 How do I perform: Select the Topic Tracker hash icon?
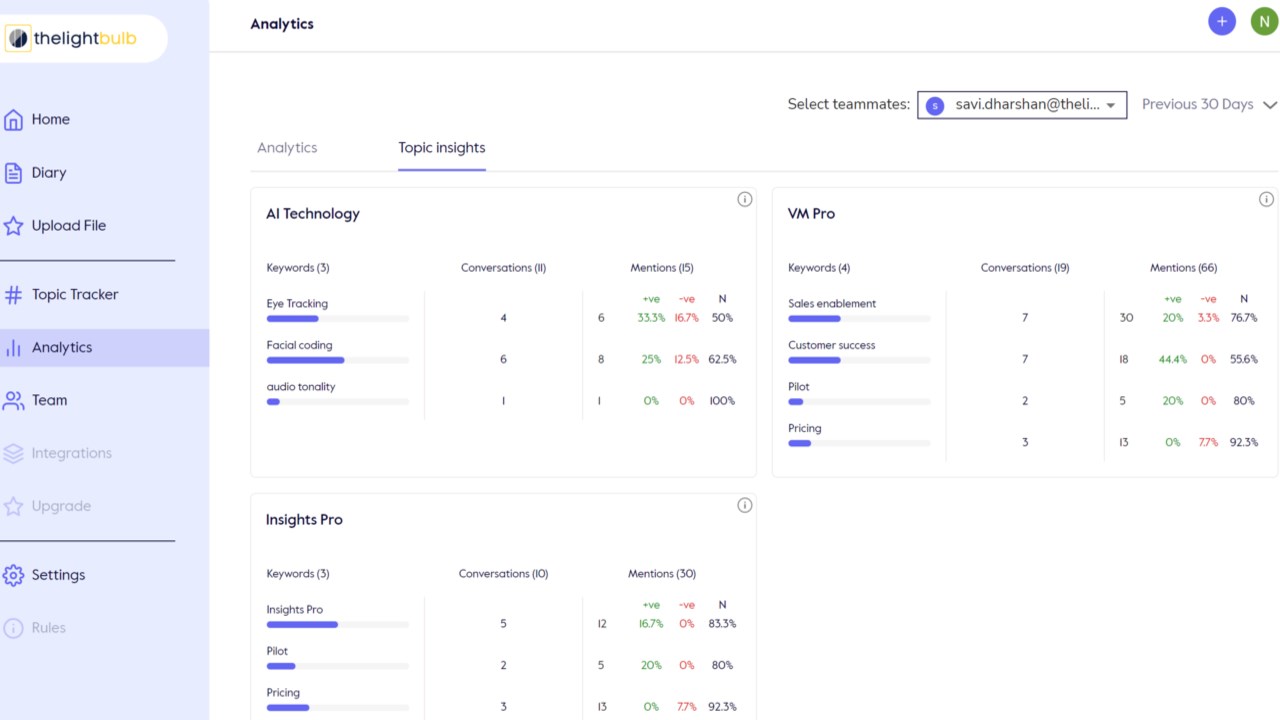(x=13, y=295)
